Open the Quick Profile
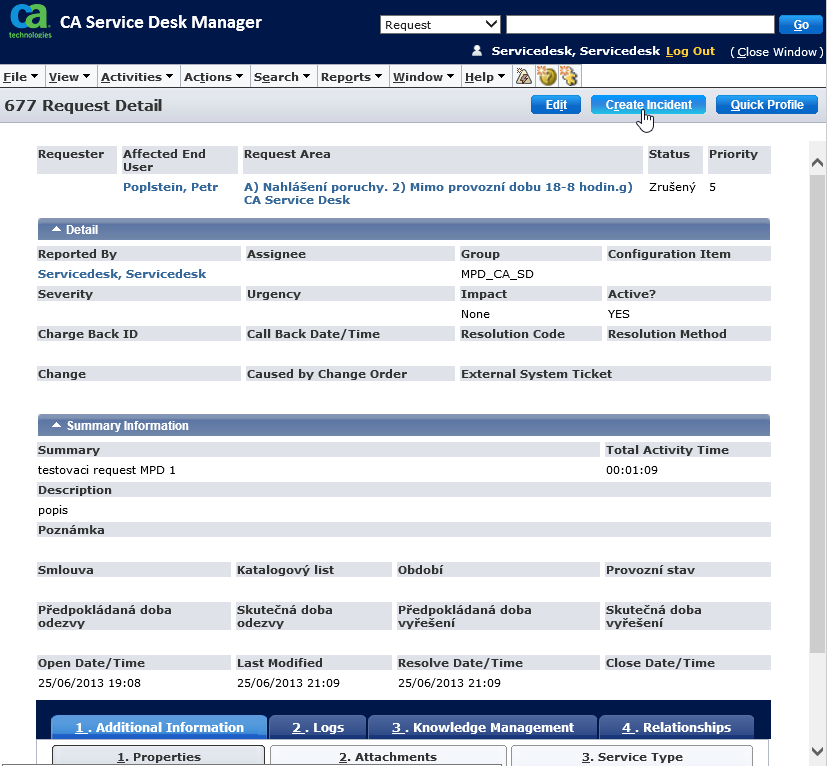 (x=767, y=104)
